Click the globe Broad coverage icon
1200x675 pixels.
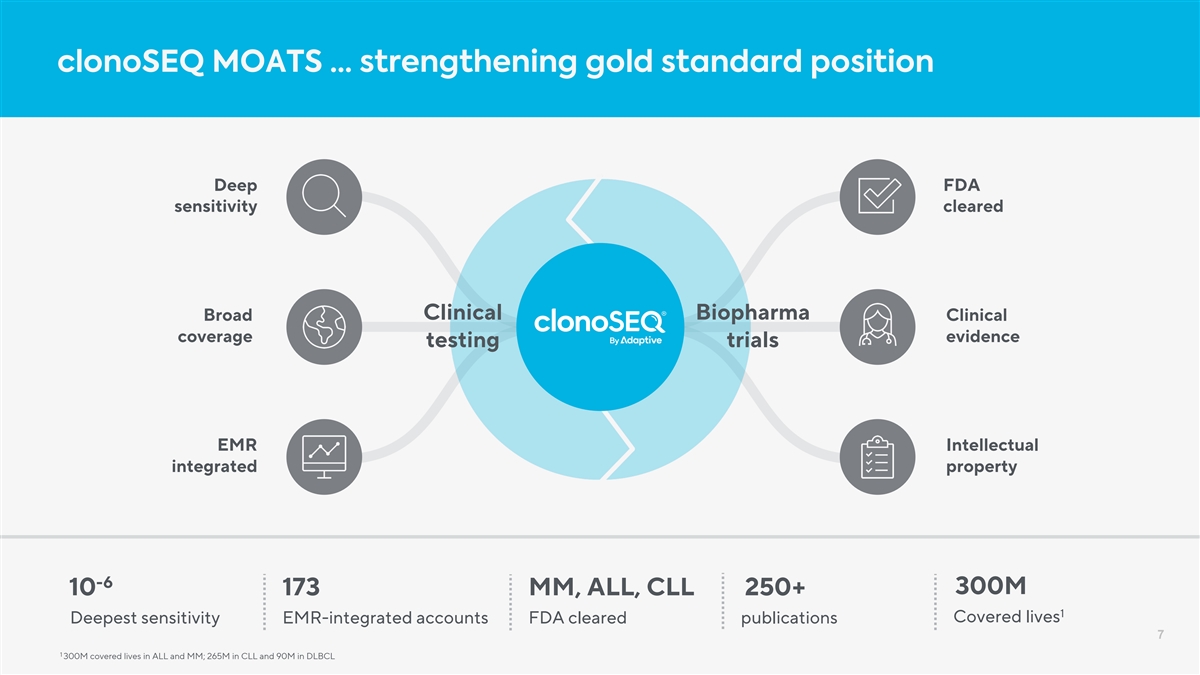click(324, 327)
